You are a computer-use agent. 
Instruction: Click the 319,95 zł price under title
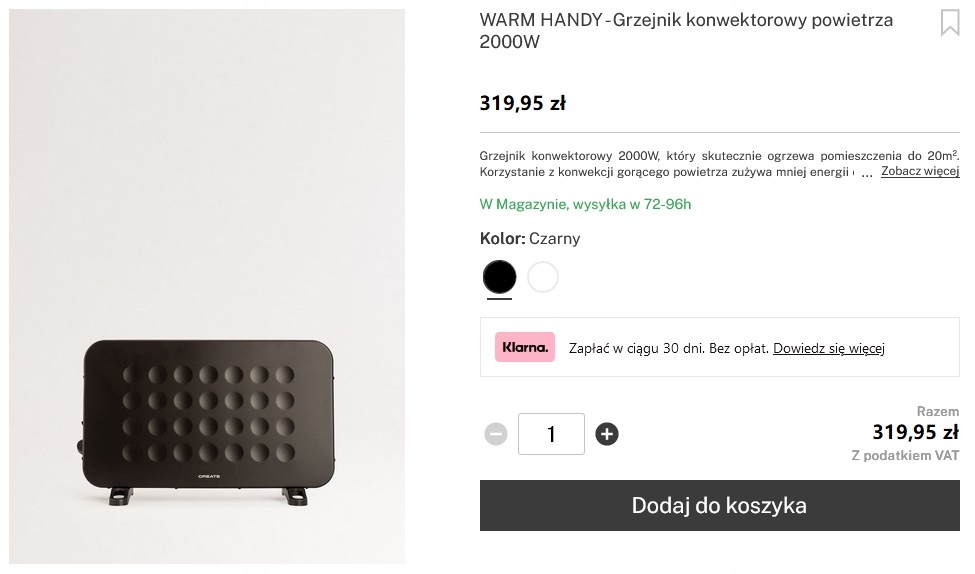point(522,103)
